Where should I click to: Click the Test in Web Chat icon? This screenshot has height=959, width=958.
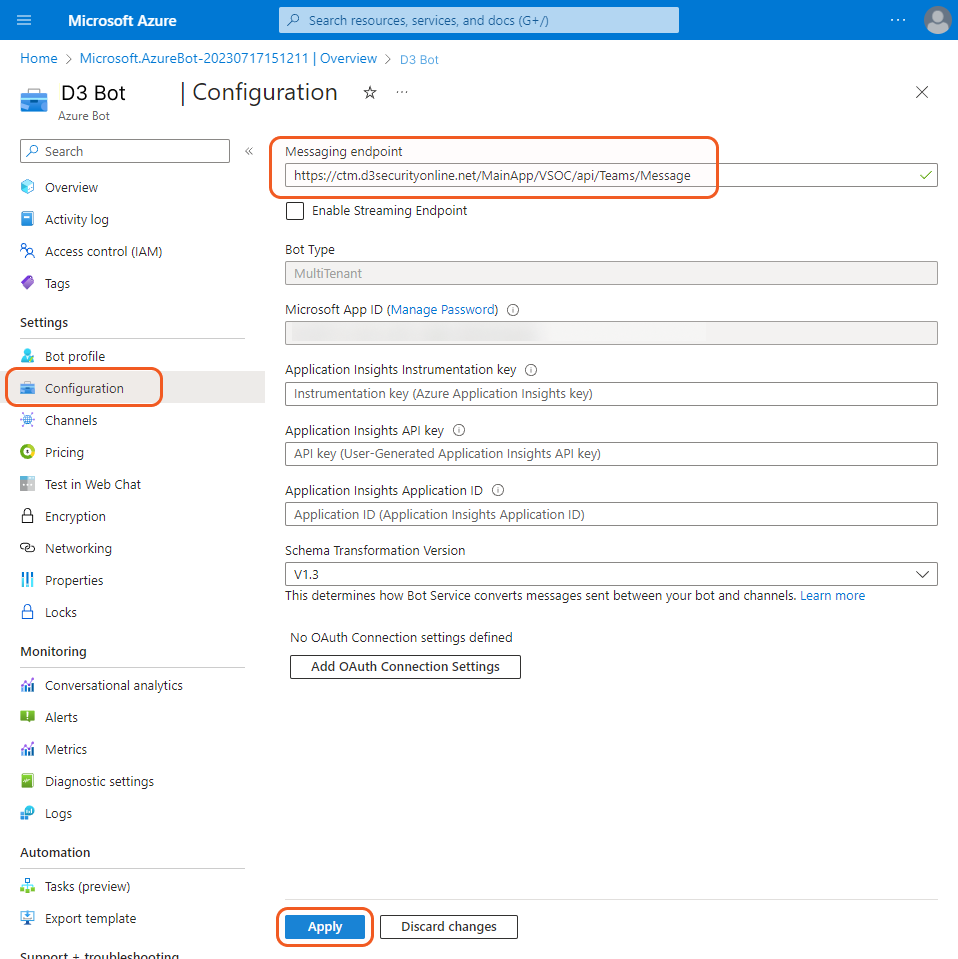(x=28, y=484)
